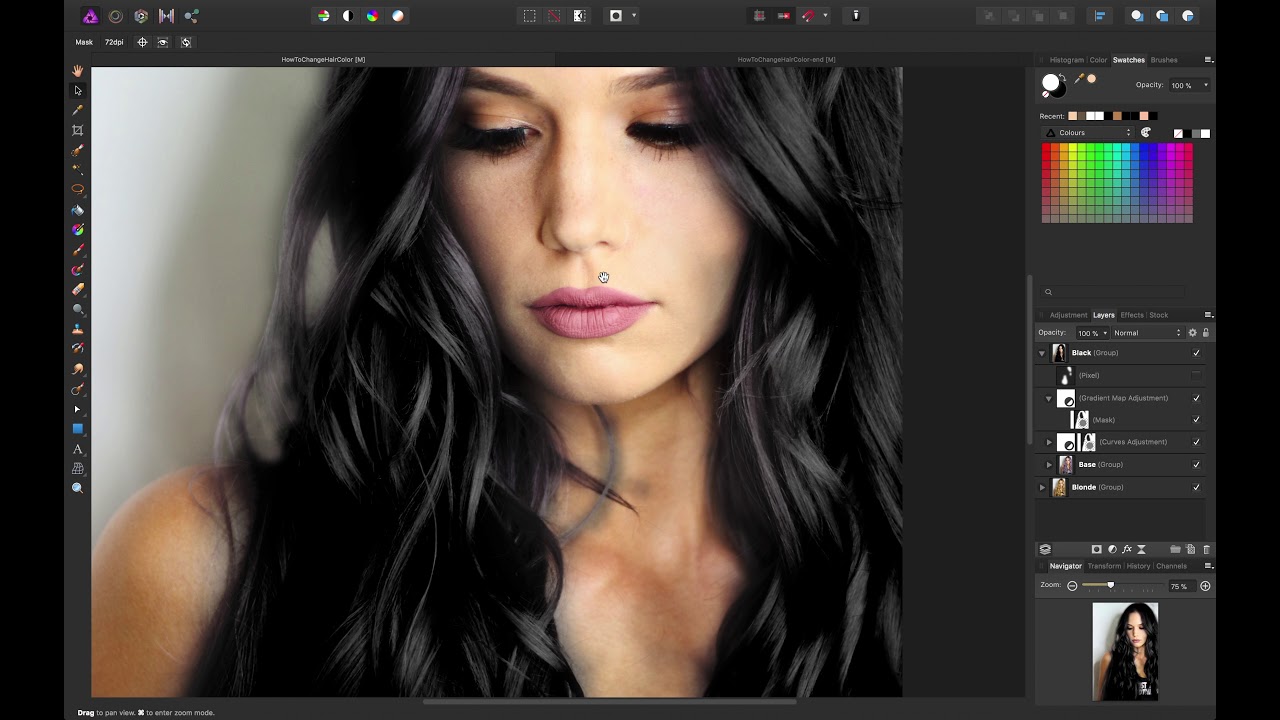Click the Deselect toolbar icon
The height and width of the screenshot is (720, 1280).
click(554, 16)
